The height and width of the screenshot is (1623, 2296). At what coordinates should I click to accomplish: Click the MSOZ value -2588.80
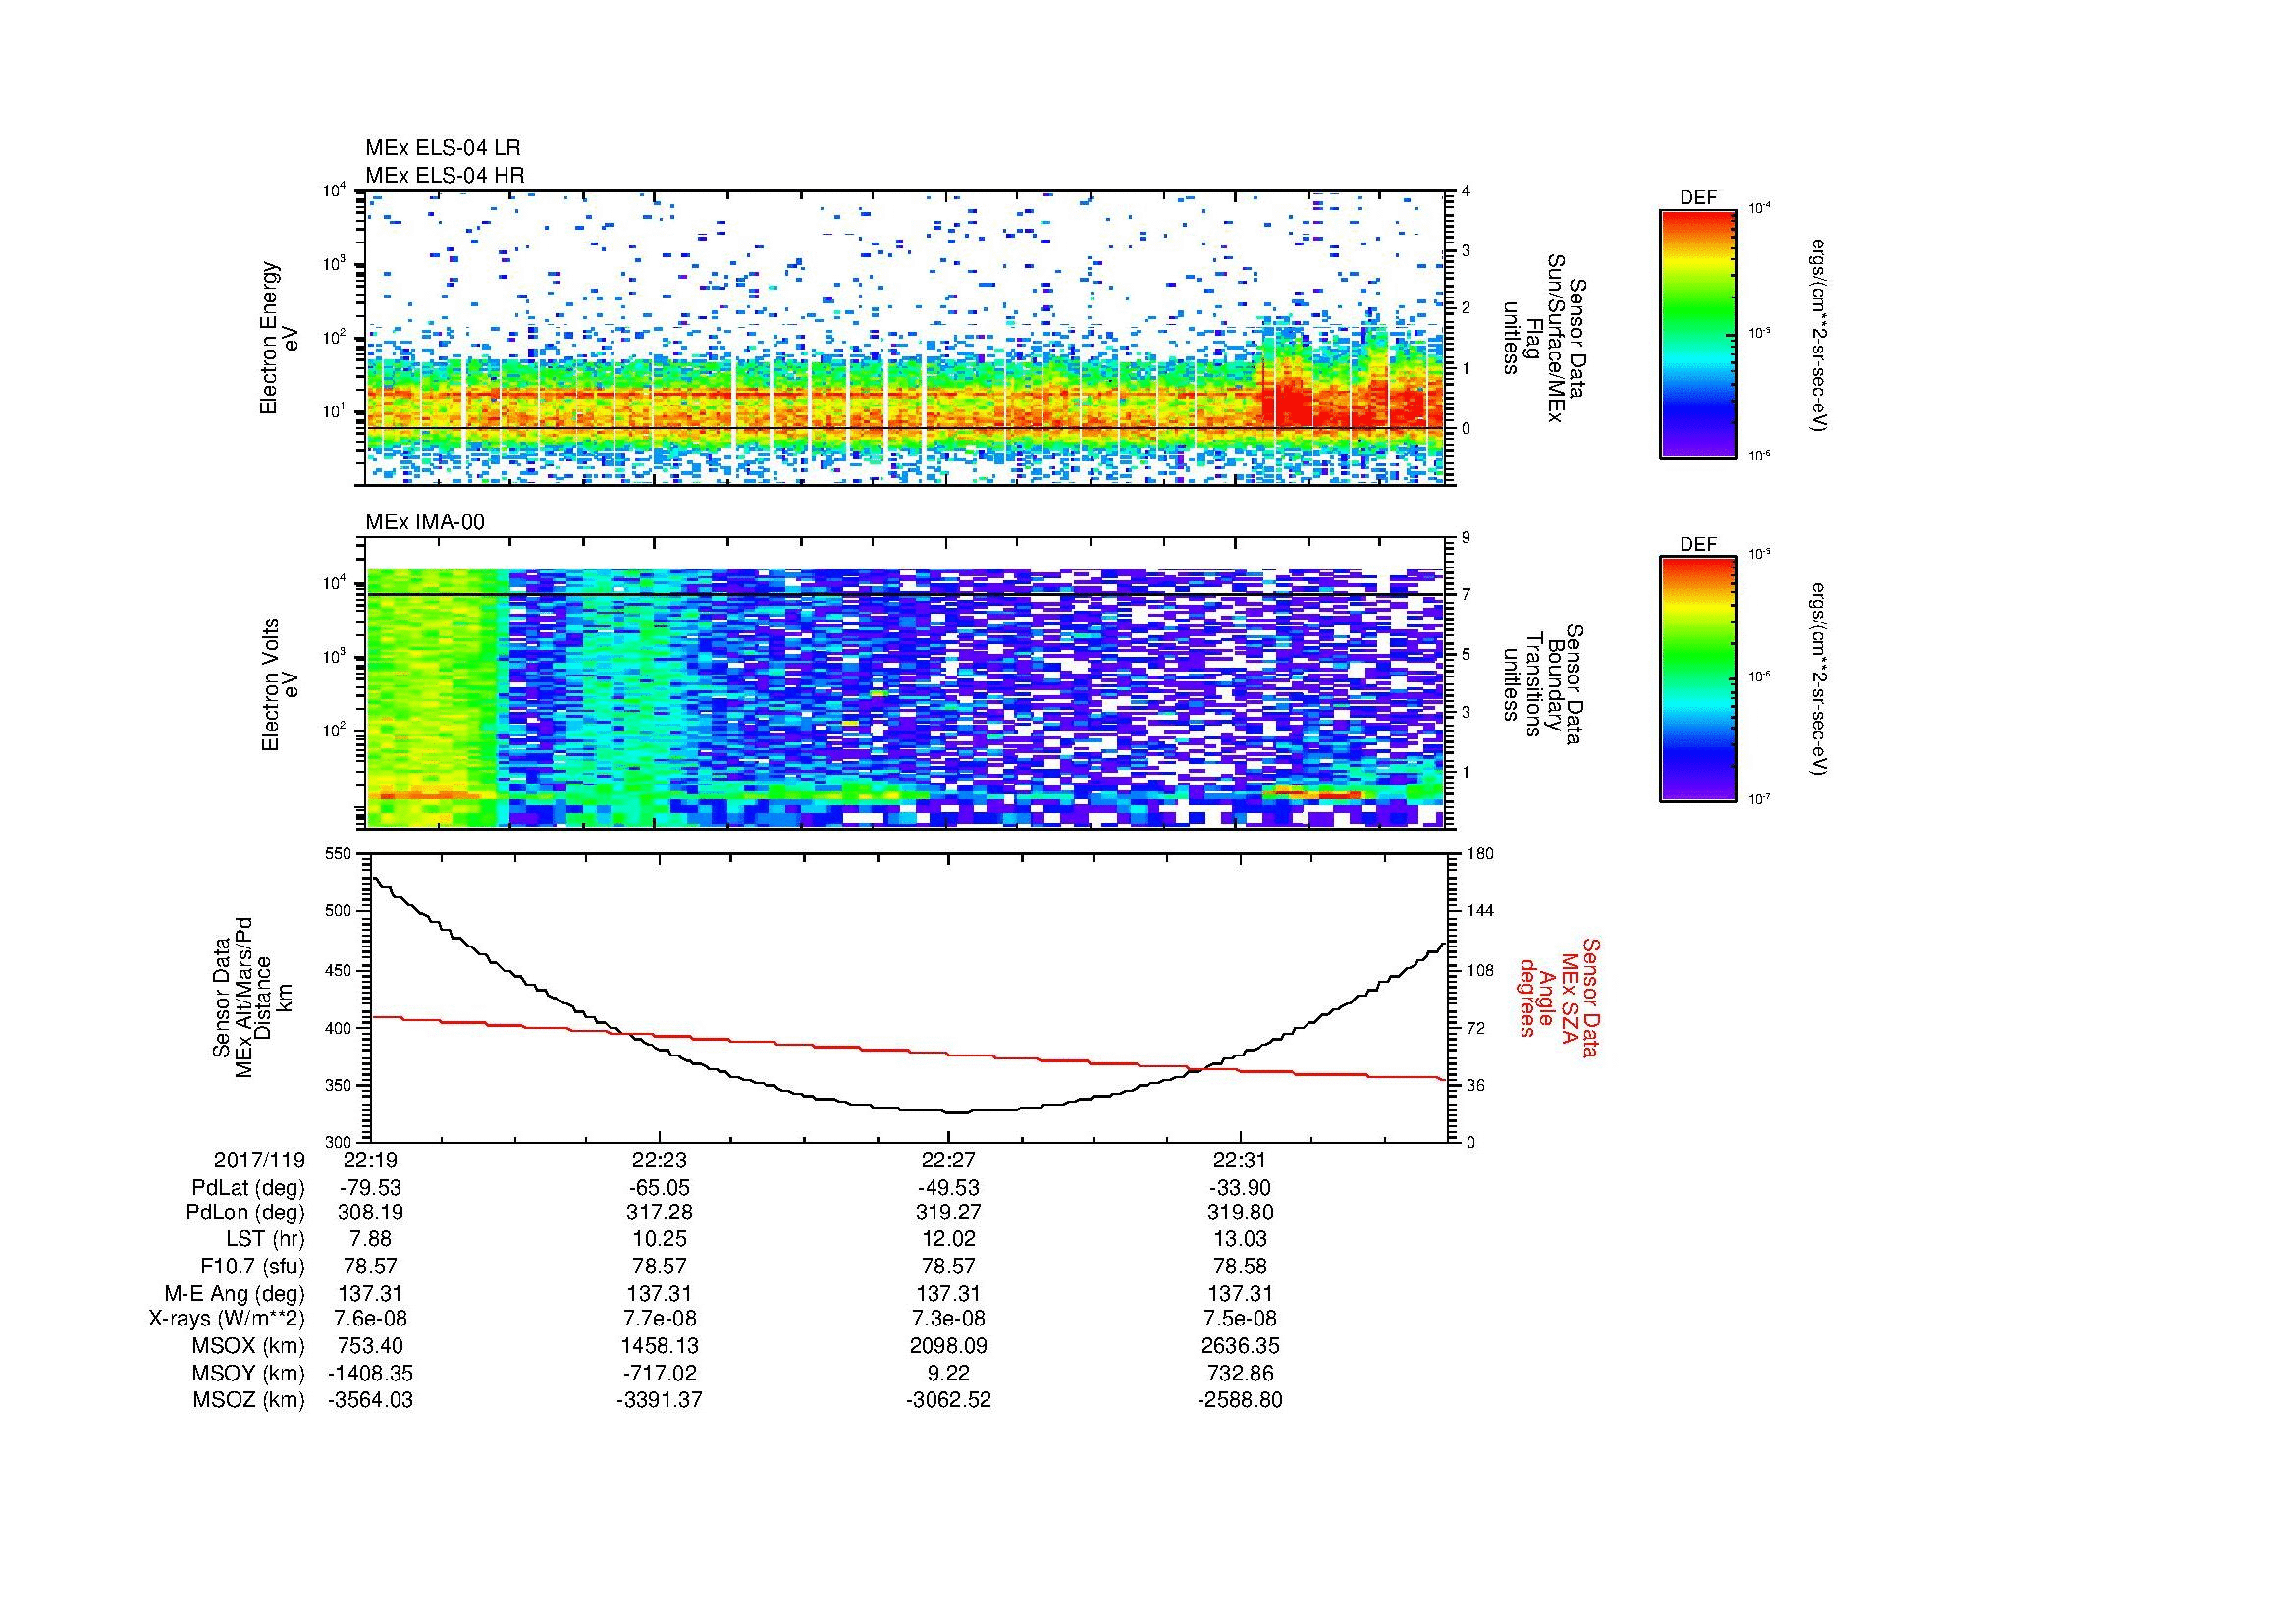click(1240, 1400)
